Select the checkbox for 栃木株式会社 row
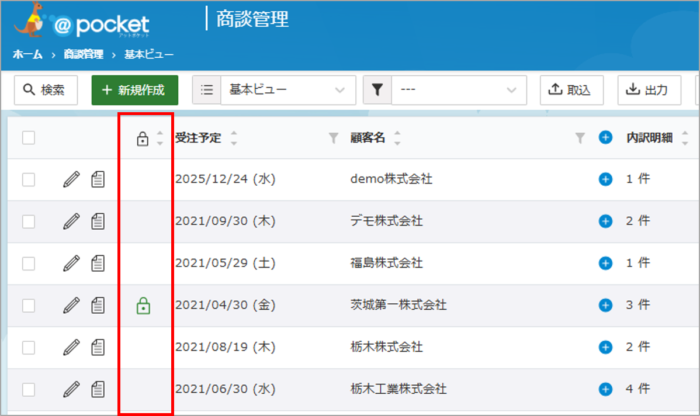The height and width of the screenshot is (416, 700). (x=29, y=347)
